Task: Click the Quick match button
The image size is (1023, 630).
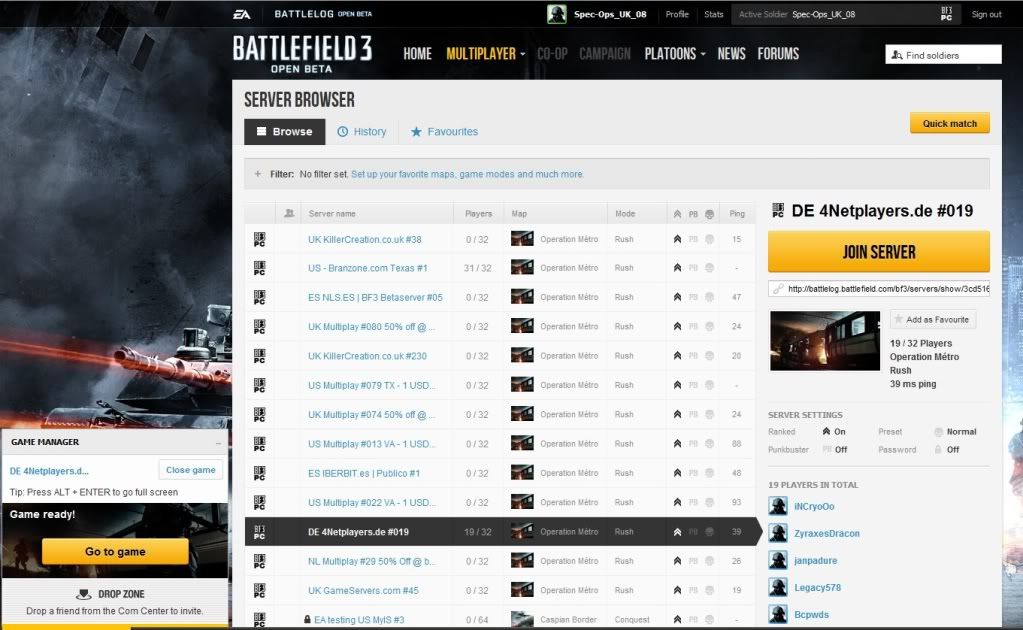Action: [949, 123]
